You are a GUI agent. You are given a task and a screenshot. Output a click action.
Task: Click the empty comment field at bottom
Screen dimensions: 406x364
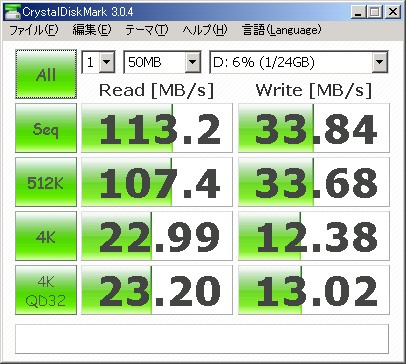pyautogui.click(x=202, y=339)
